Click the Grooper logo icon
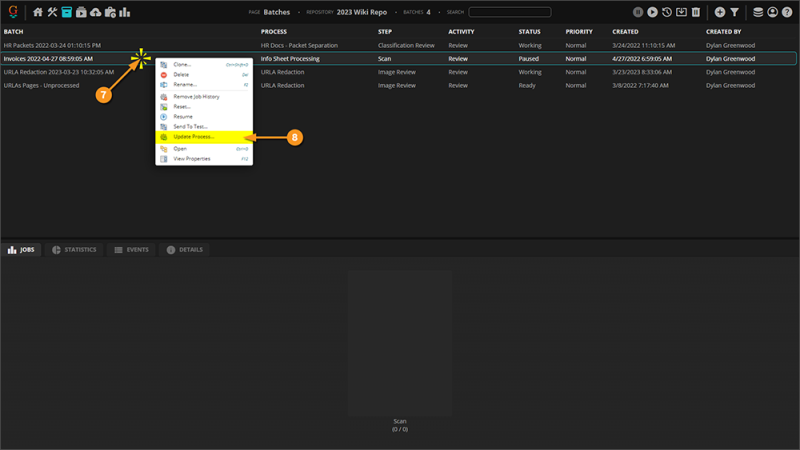The image size is (800, 450). [x=13, y=11]
